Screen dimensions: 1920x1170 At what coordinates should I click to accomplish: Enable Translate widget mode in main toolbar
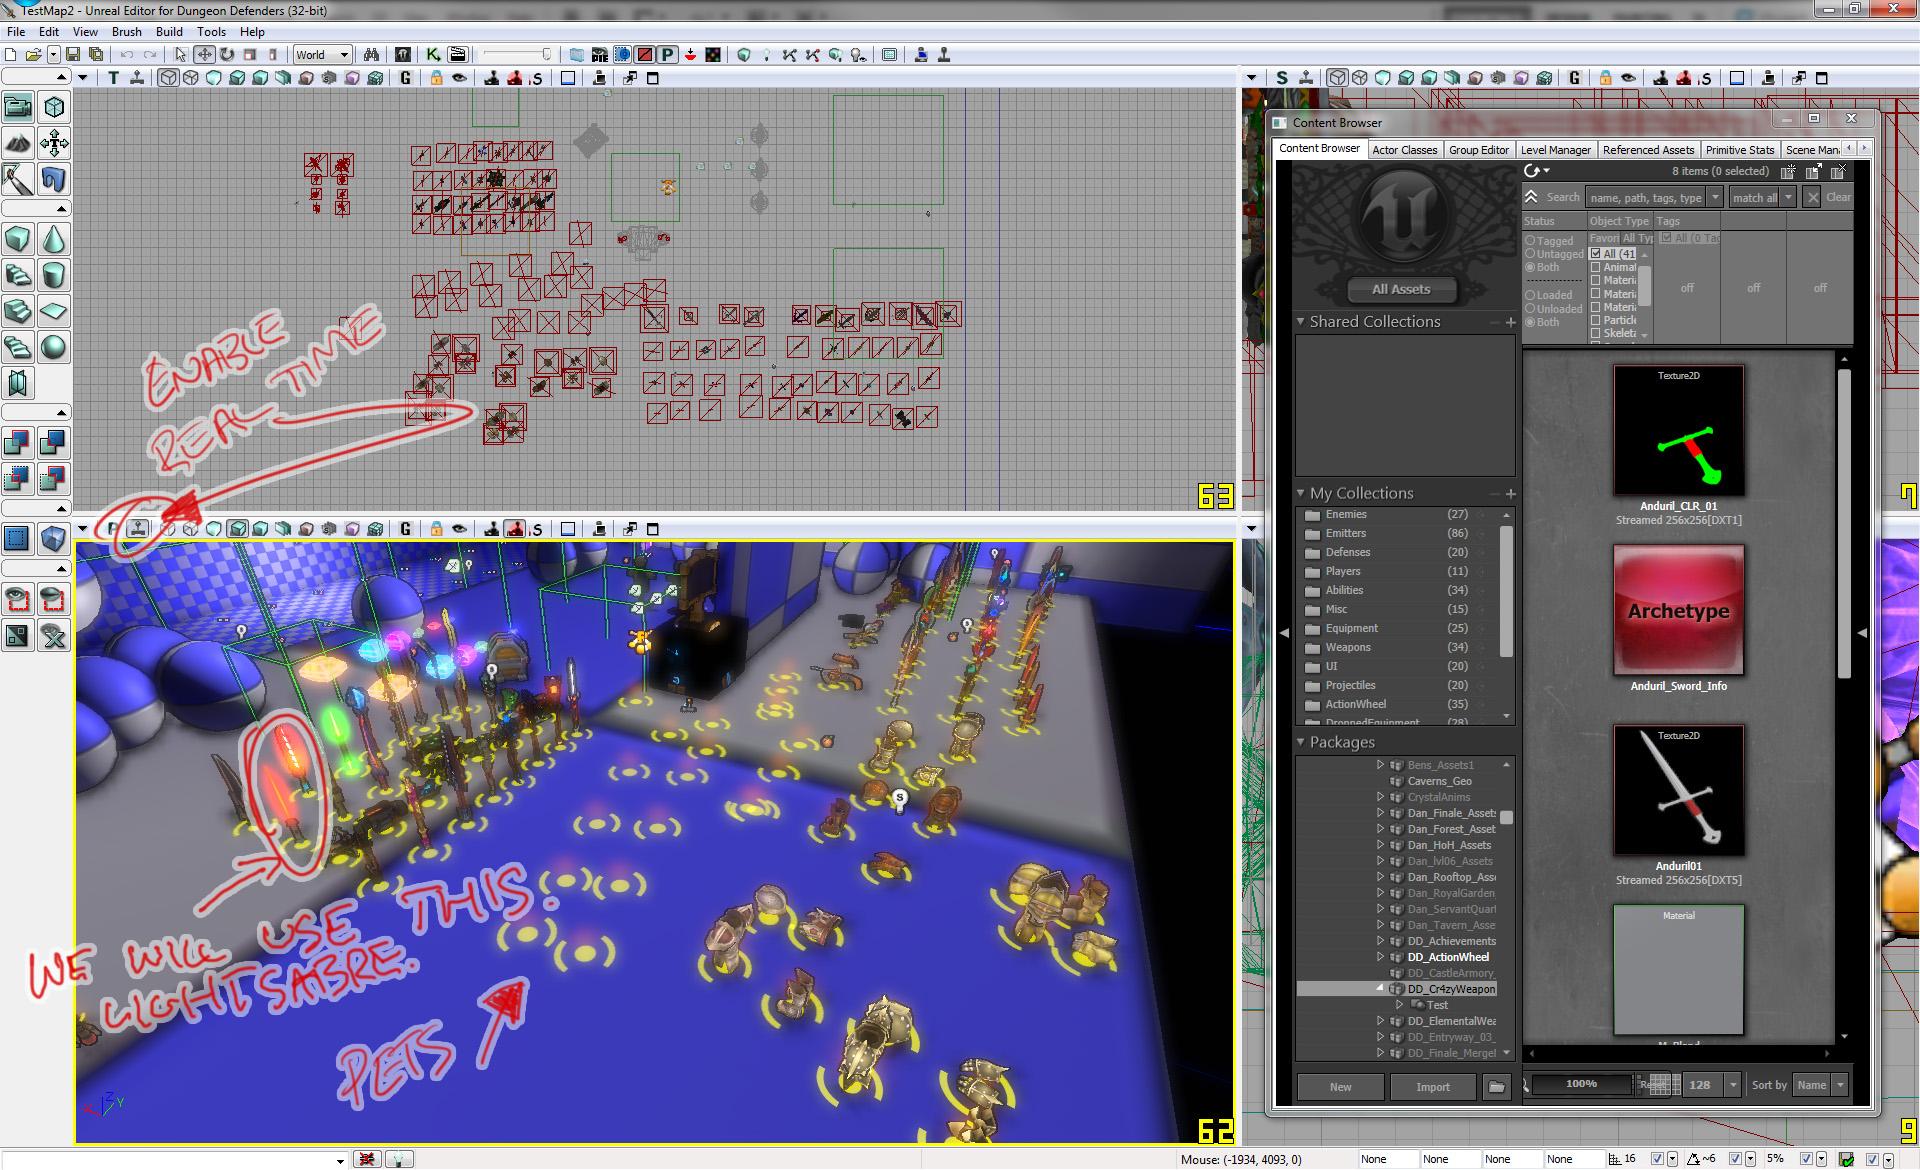pyautogui.click(x=204, y=55)
